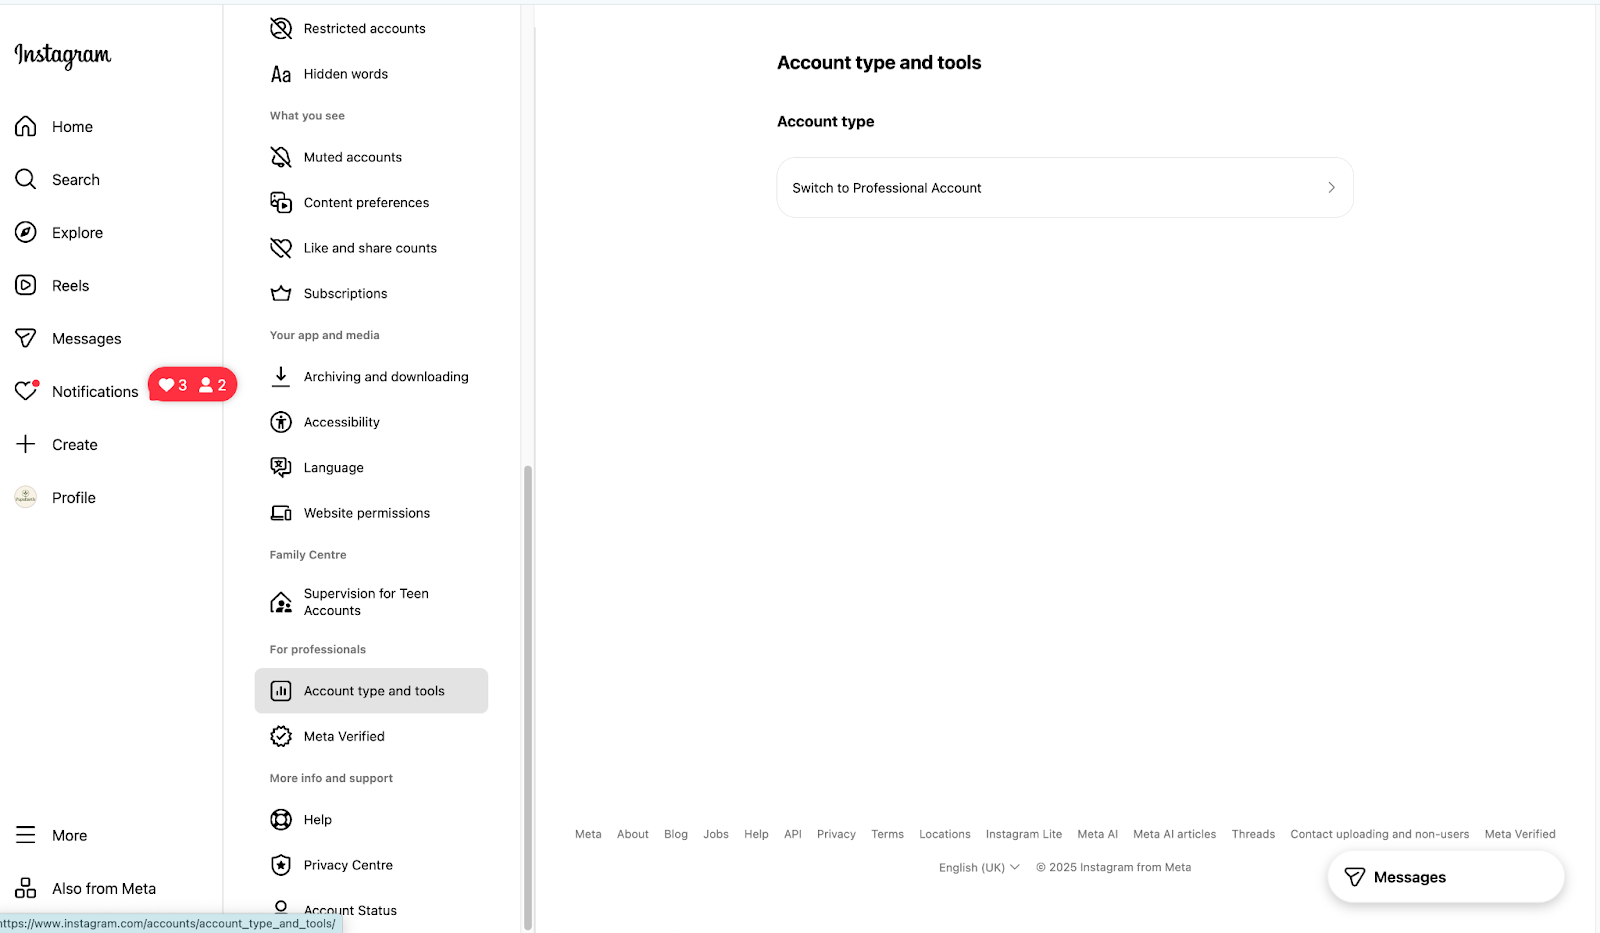Click the Meta AI articles footer link
The height and width of the screenshot is (933, 1600).
tap(1175, 834)
